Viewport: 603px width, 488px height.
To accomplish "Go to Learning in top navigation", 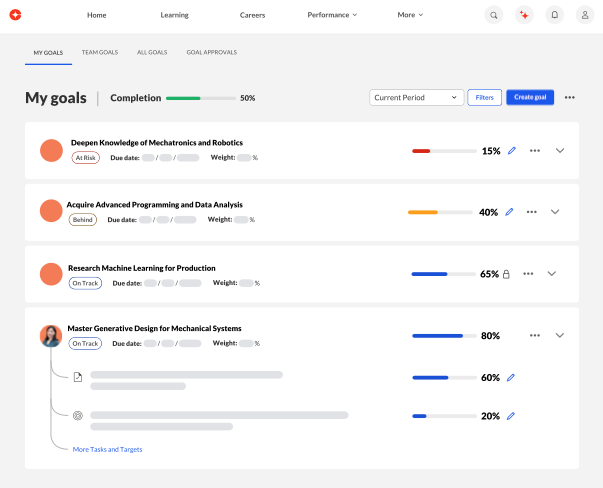I will (x=175, y=15).
